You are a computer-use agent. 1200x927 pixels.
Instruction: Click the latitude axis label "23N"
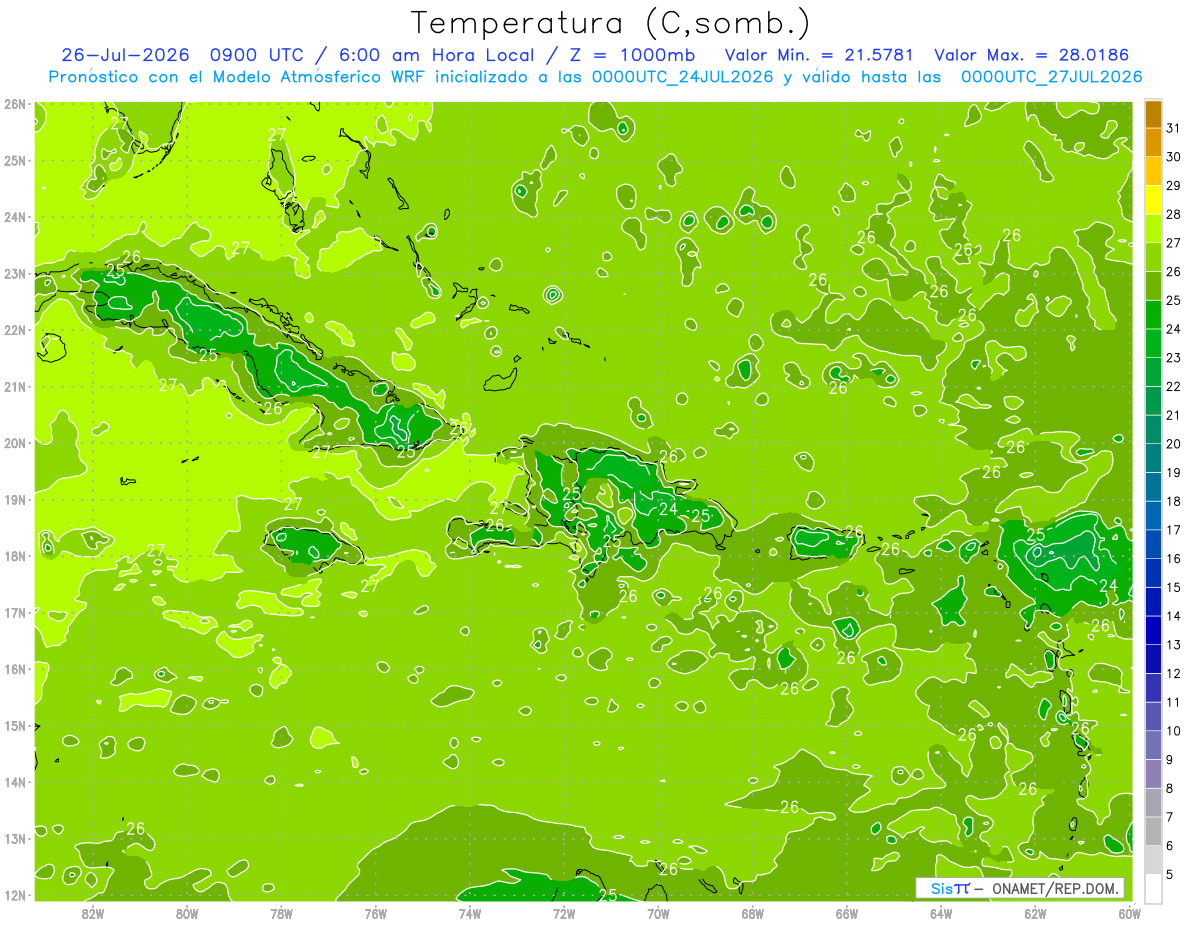tap(15, 273)
